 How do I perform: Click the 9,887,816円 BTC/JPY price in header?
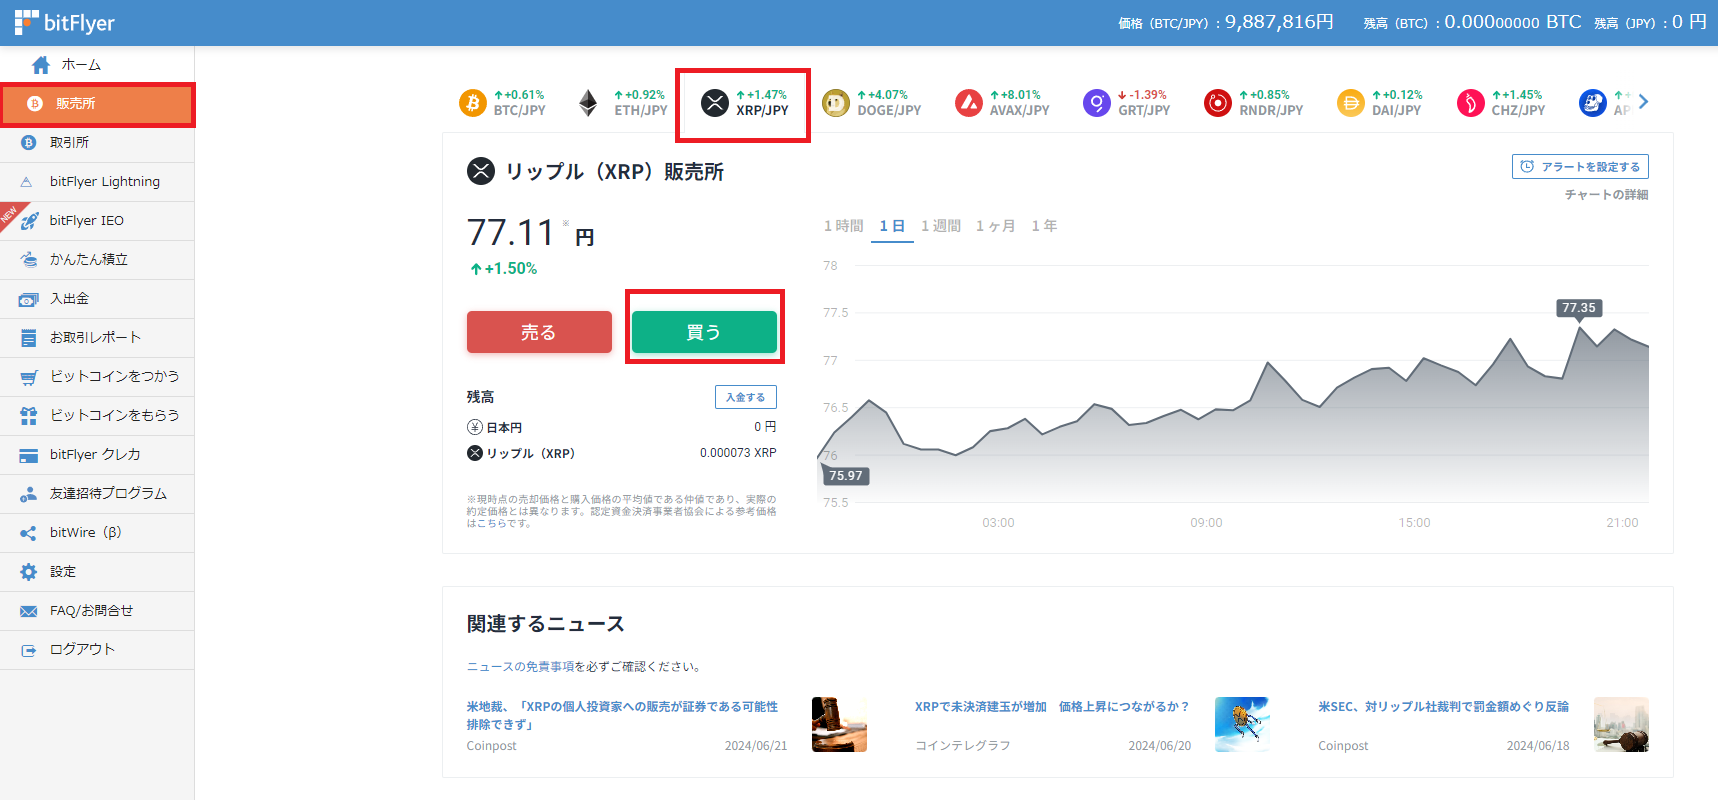[x=1279, y=22]
